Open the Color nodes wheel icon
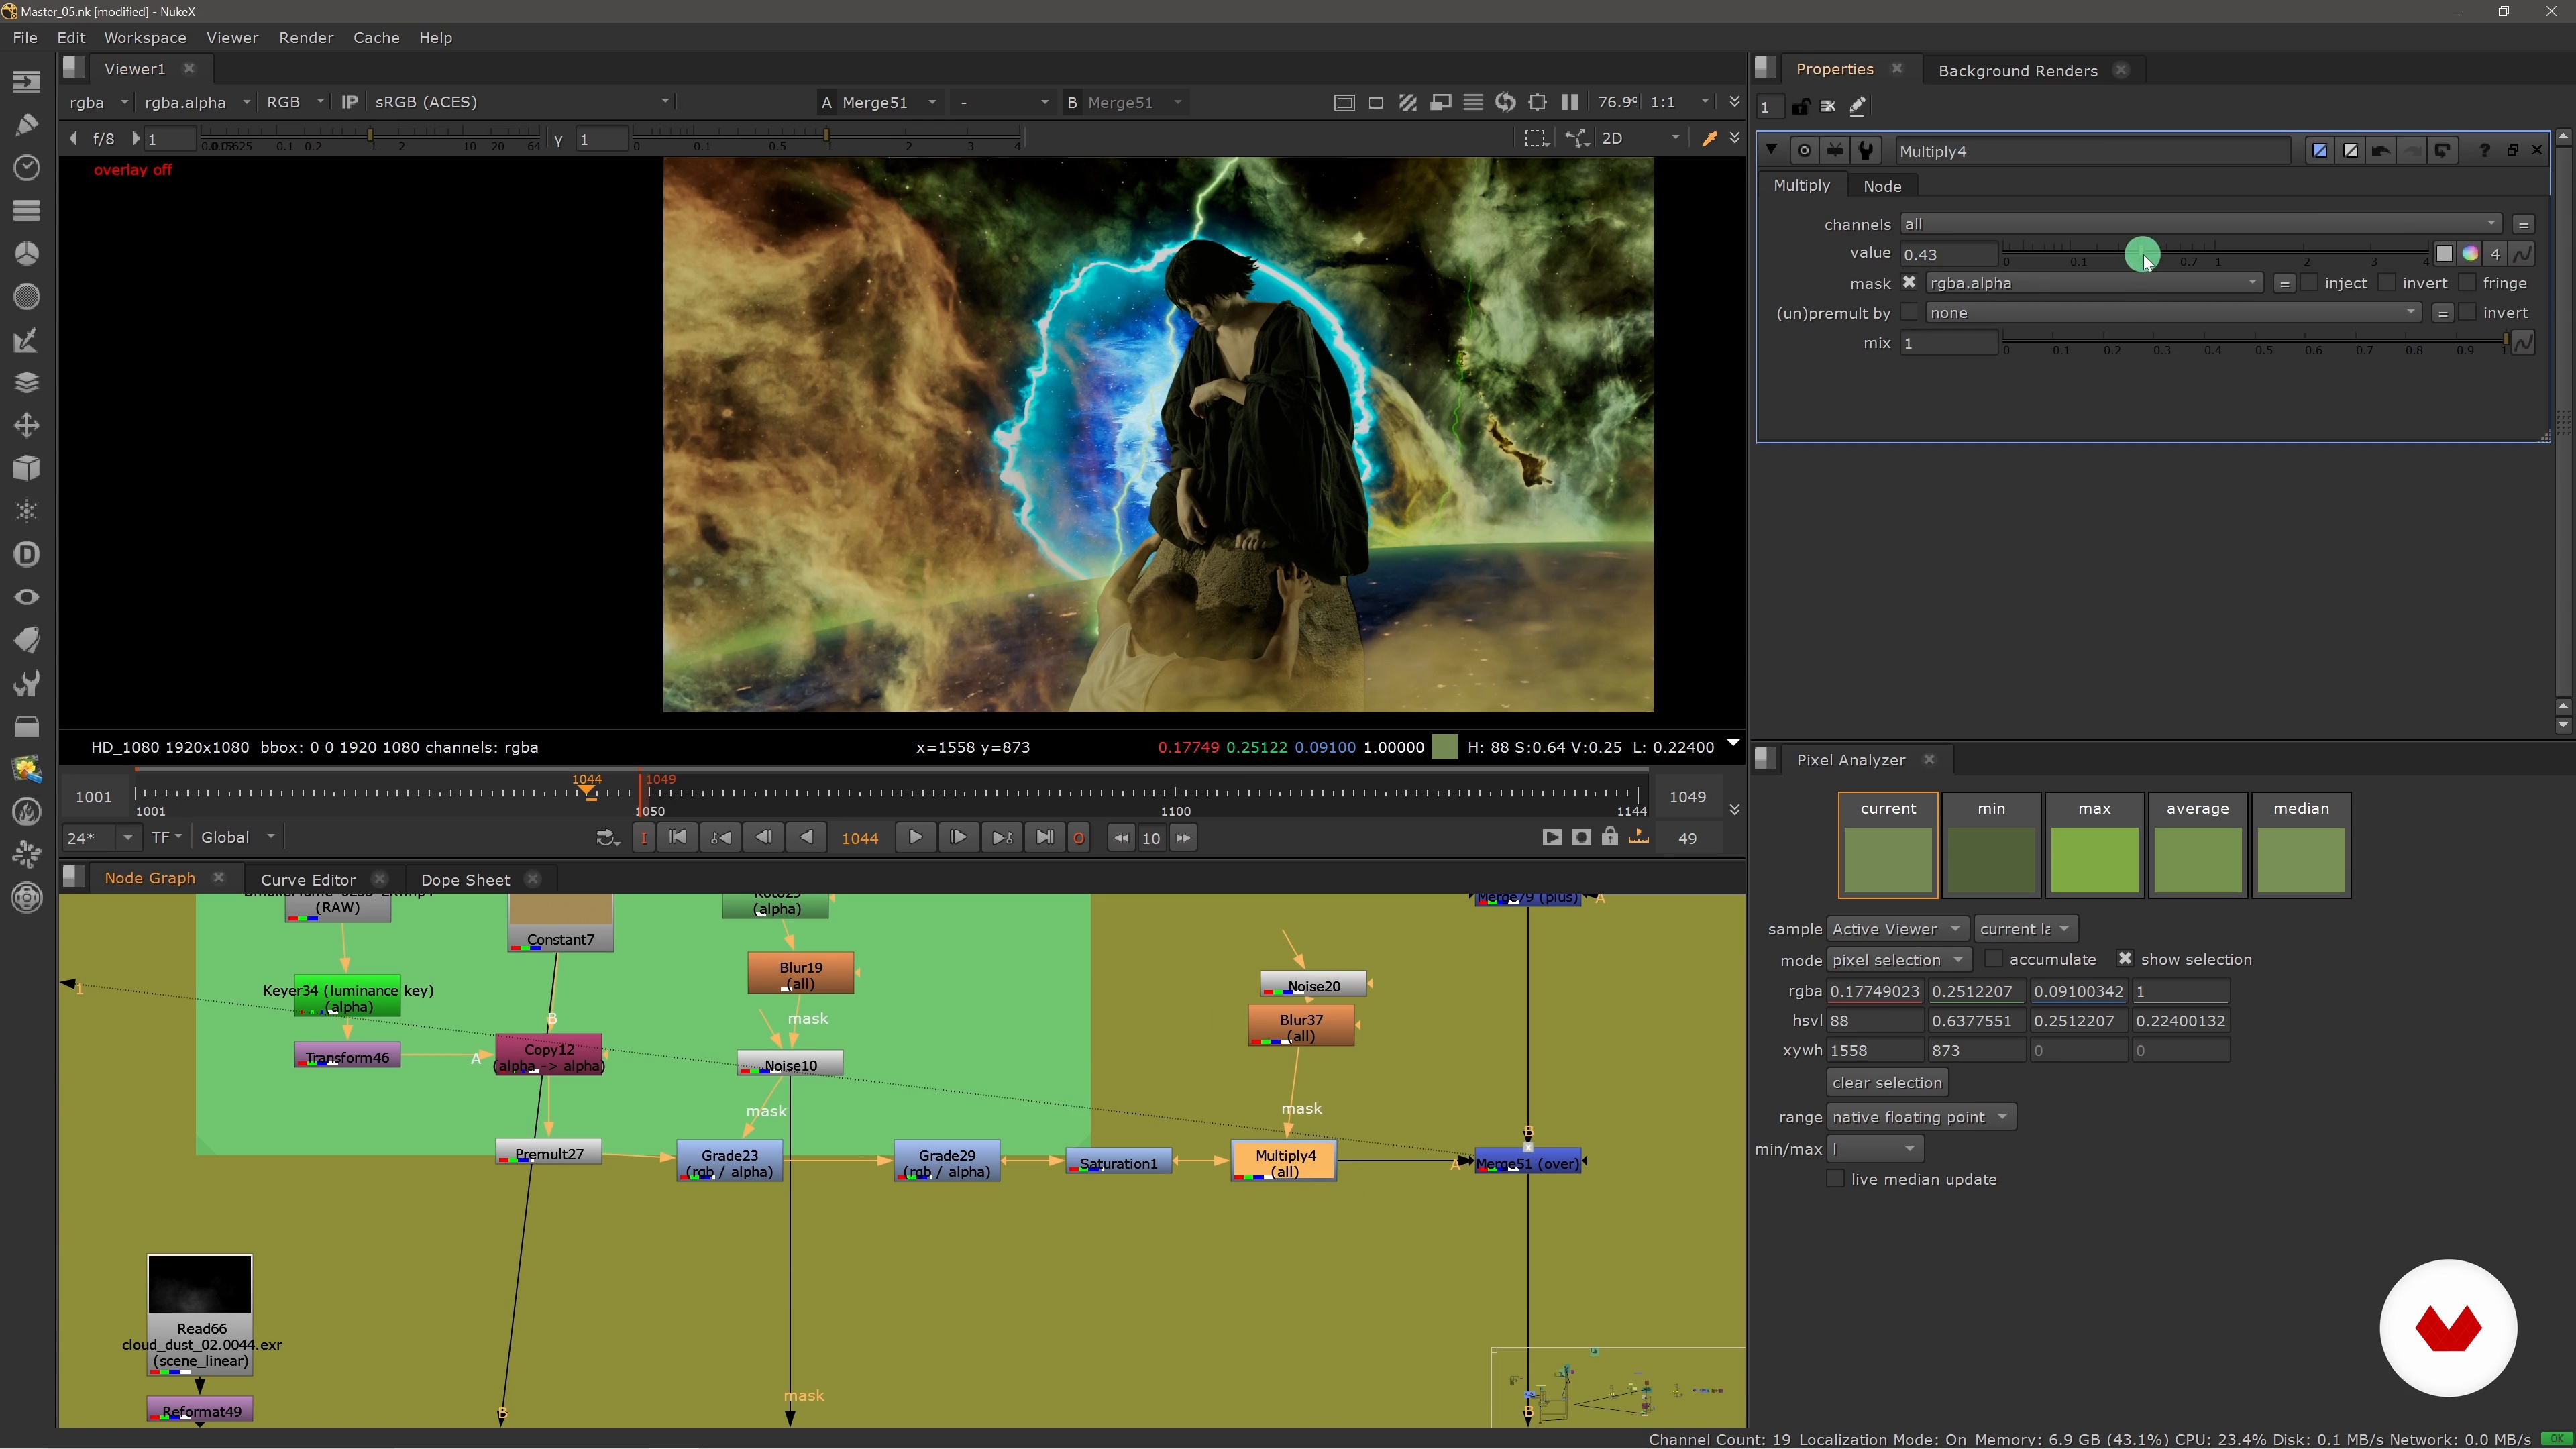 [27, 253]
